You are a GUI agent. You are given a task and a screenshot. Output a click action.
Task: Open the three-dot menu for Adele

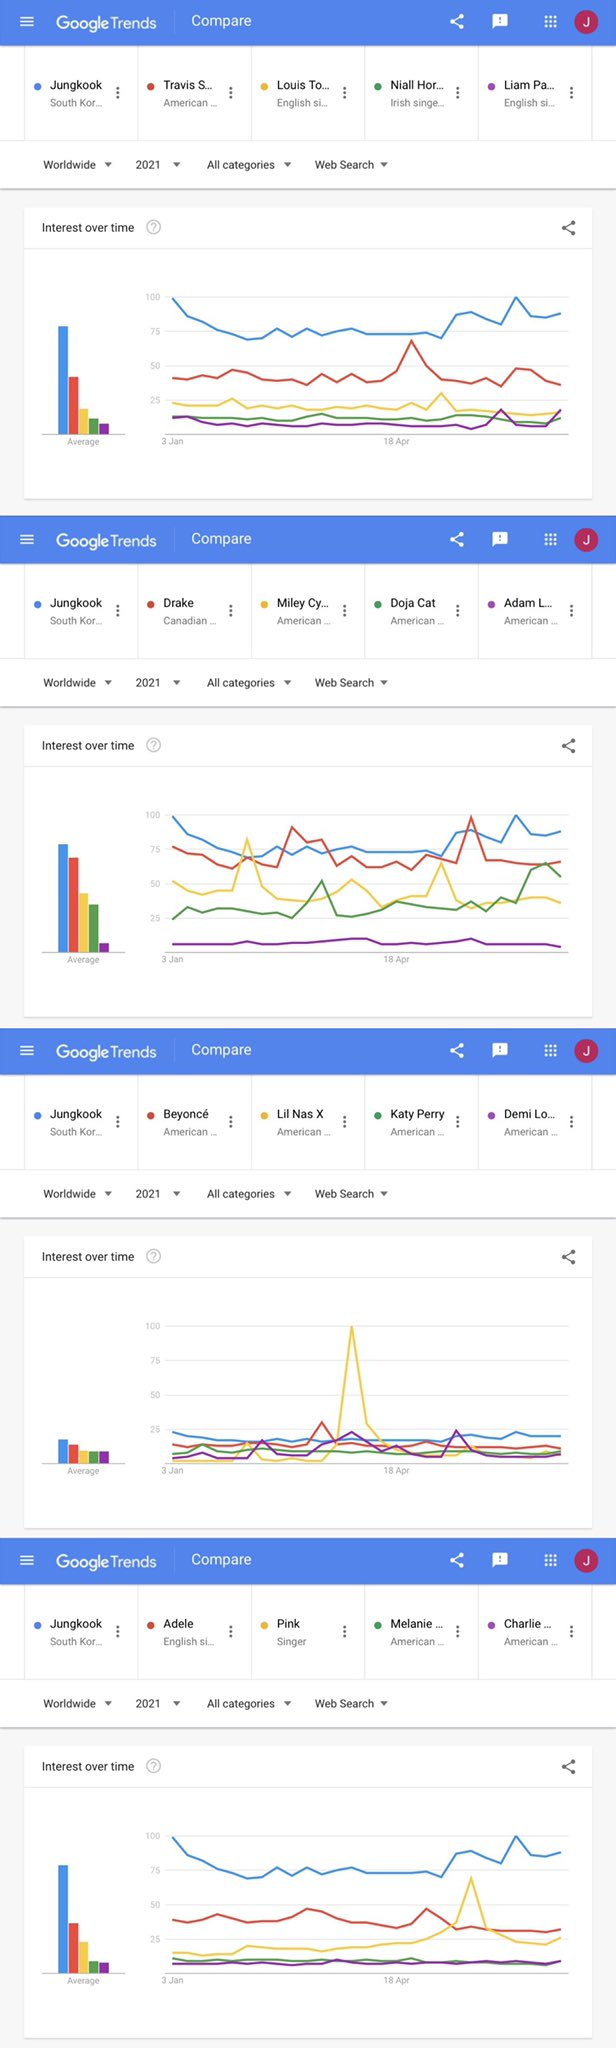point(231,1632)
